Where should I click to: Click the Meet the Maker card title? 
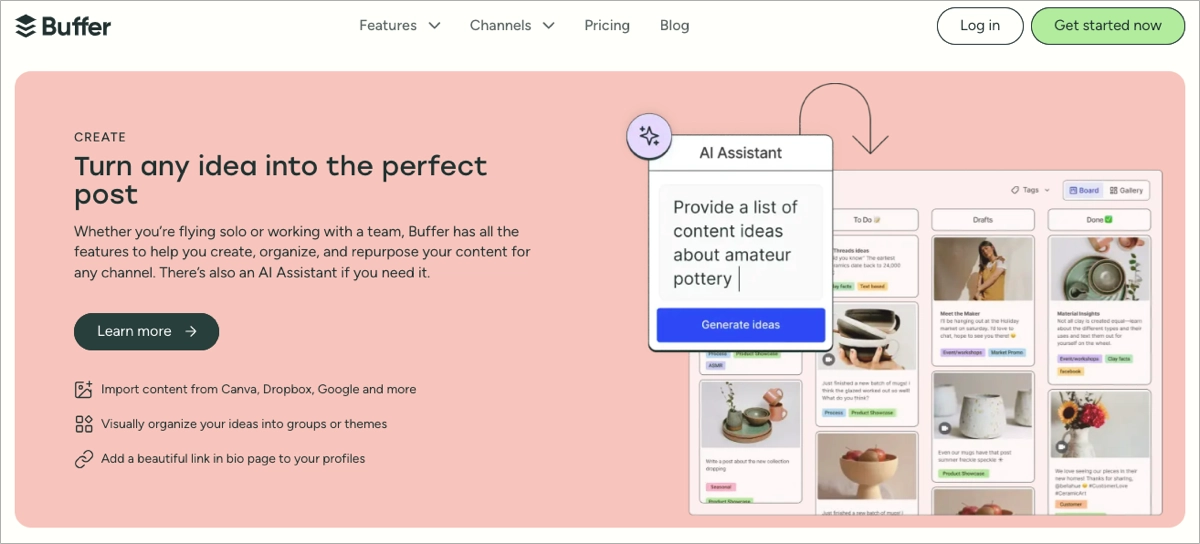(x=959, y=313)
